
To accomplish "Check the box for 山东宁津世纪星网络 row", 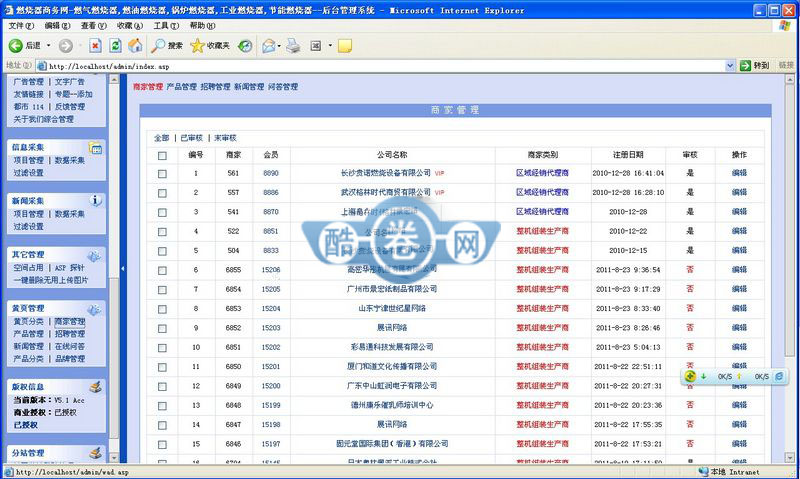I will 162,309.
